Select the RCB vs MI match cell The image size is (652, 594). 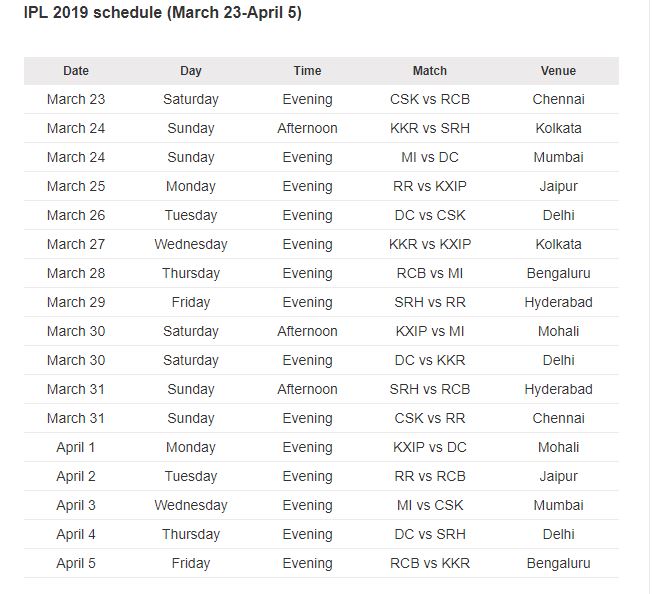[430, 274]
